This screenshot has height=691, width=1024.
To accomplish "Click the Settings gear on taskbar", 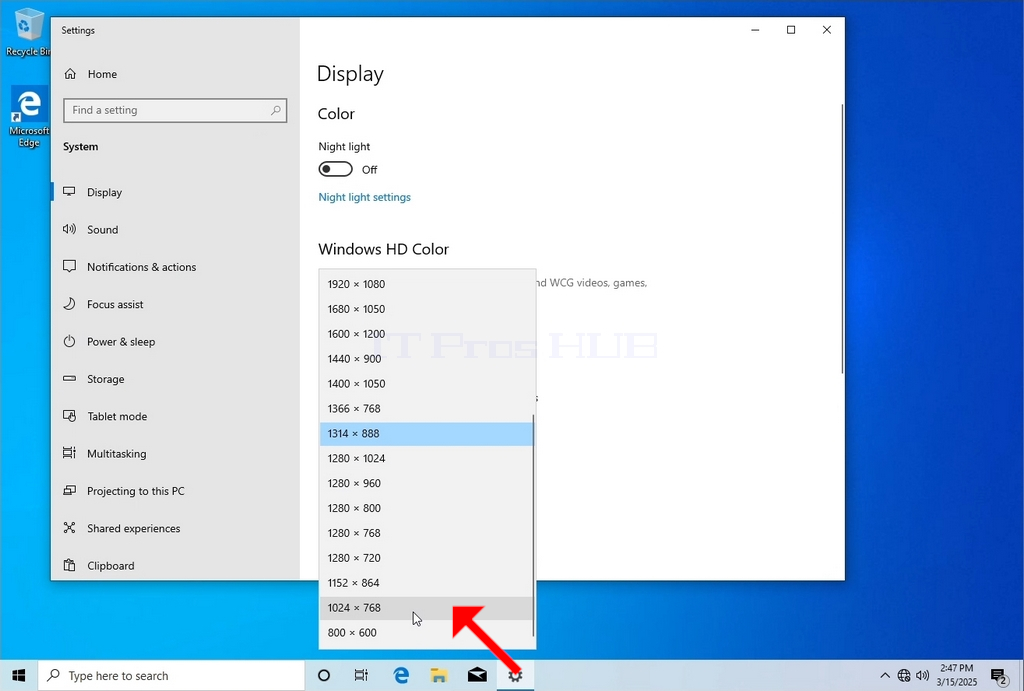I will pyautogui.click(x=515, y=675).
